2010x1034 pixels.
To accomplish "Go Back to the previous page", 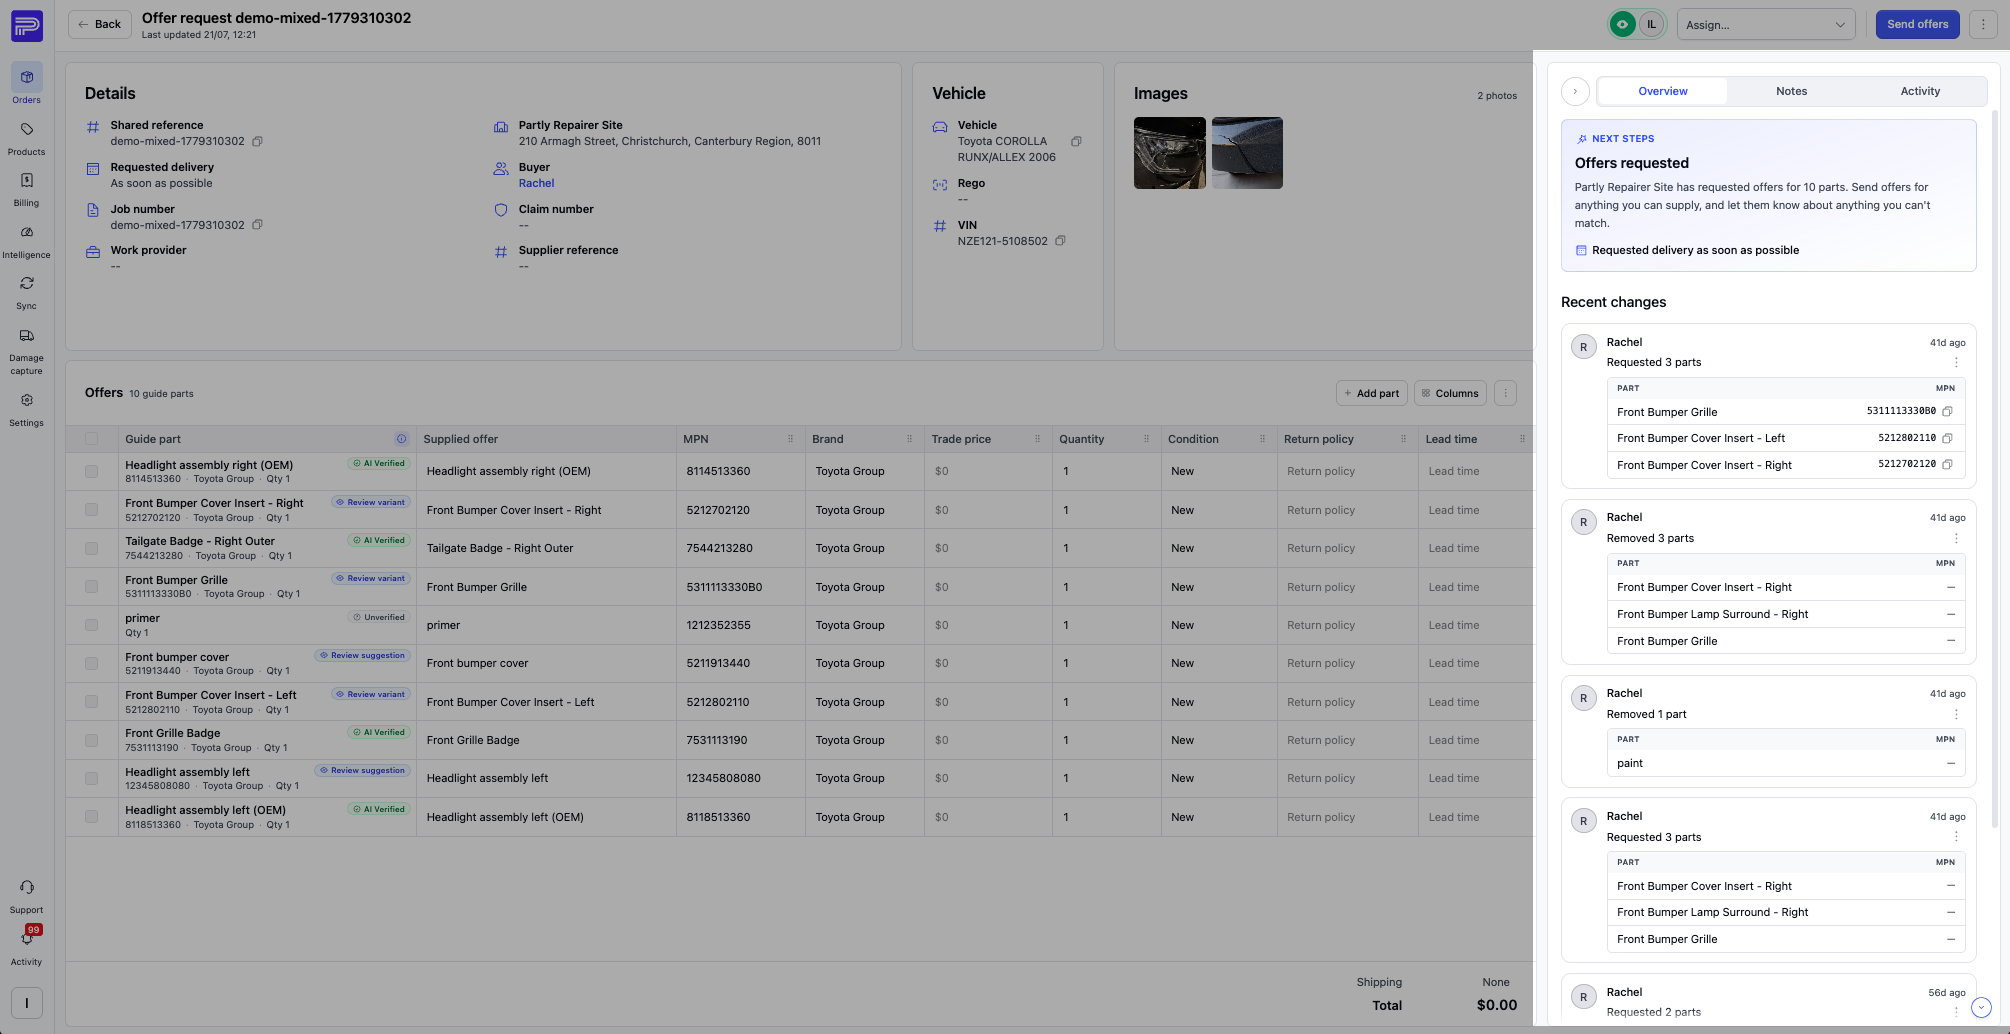I will (100, 25).
